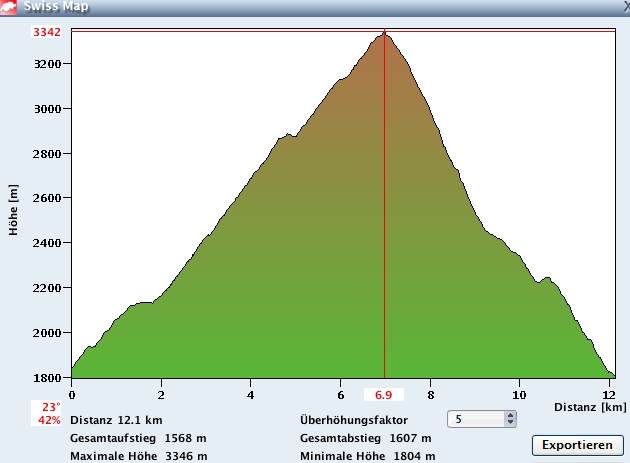The width and height of the screenshot is (630, 463).
Task: Click the Swiss Map app icon in title bar
Action: (x=10, y=7)
